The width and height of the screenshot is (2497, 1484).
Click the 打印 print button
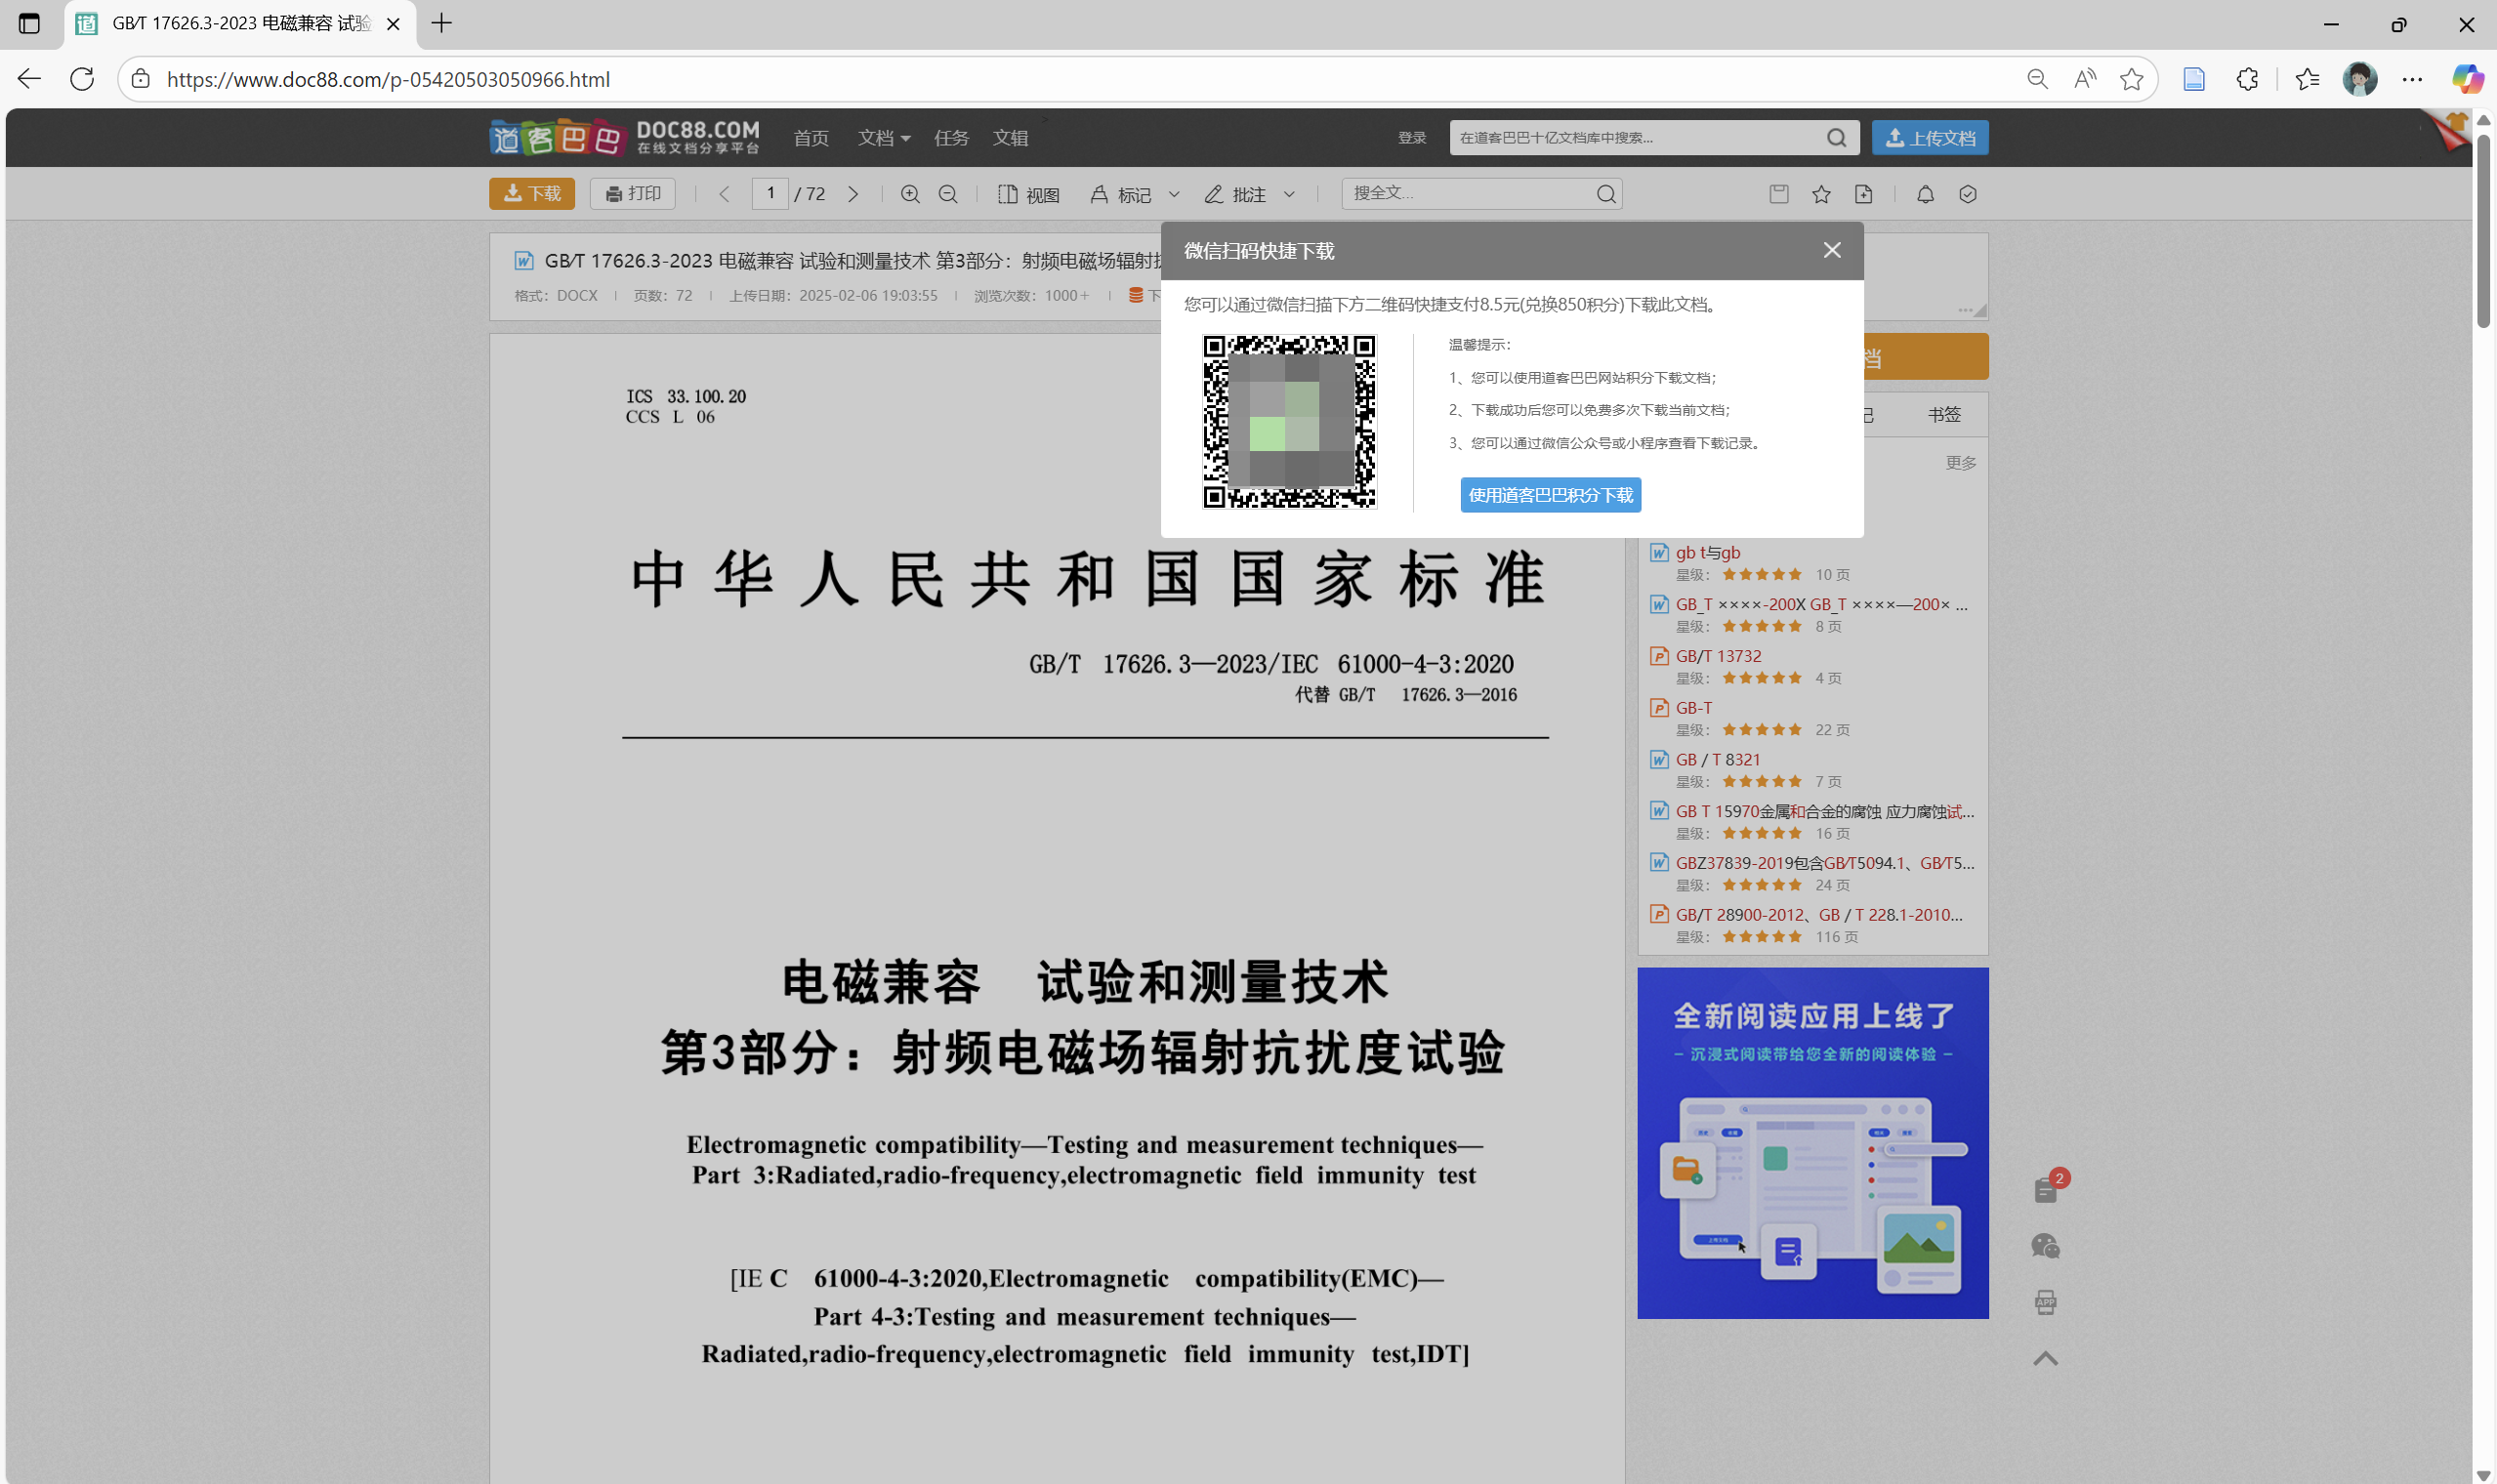tap(632, 193)
